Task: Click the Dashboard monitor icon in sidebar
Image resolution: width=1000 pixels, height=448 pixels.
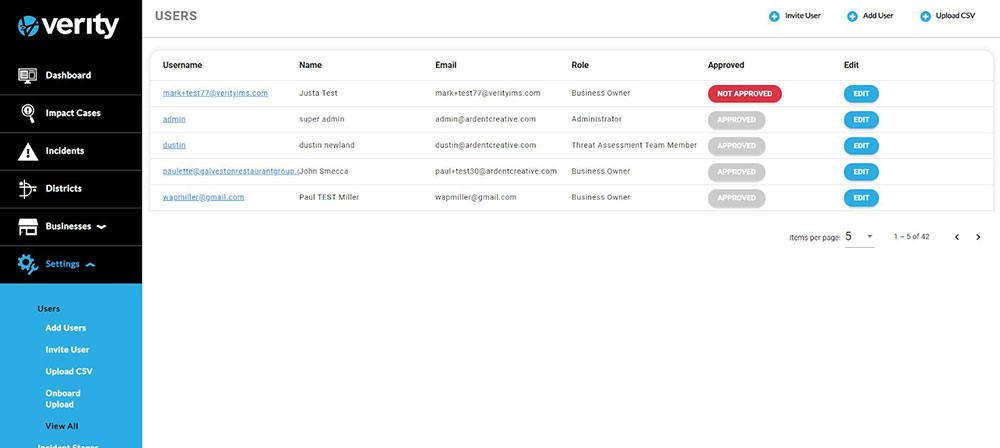Action: click(x=28, y=75)
